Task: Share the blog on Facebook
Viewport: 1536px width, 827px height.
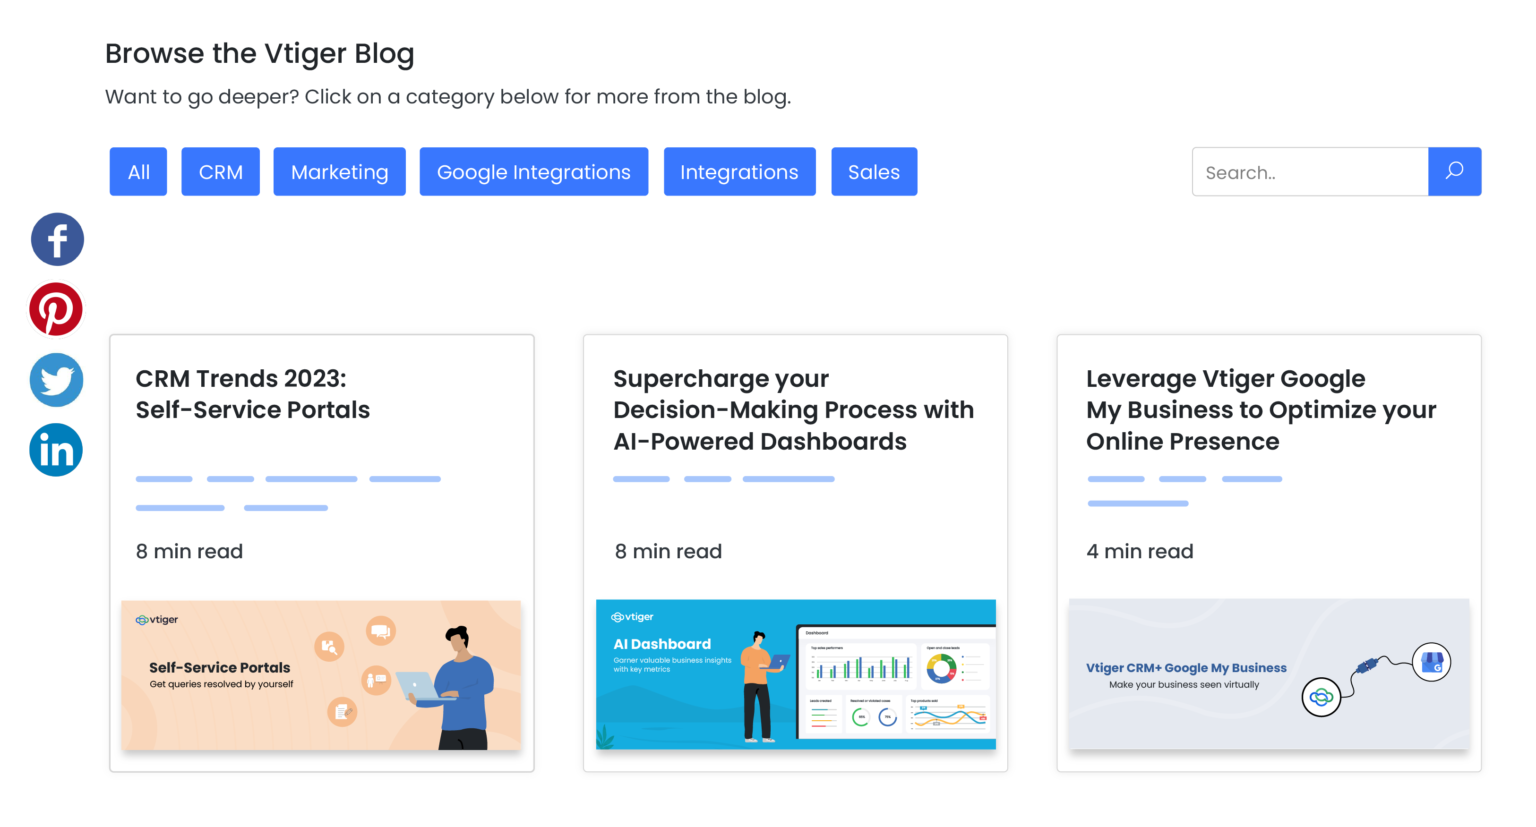Action: point(57,240)
